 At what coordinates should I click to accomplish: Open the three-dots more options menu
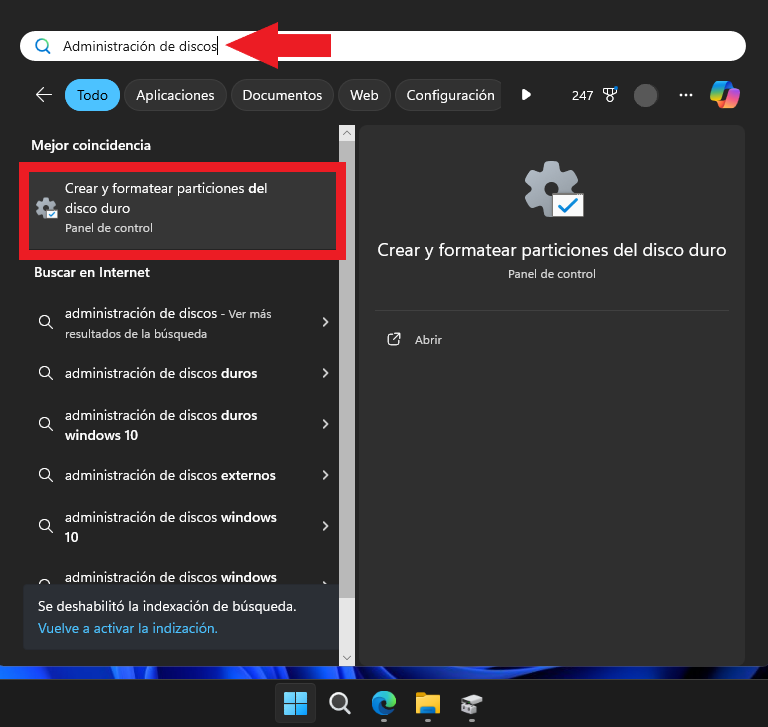point(686,95)
